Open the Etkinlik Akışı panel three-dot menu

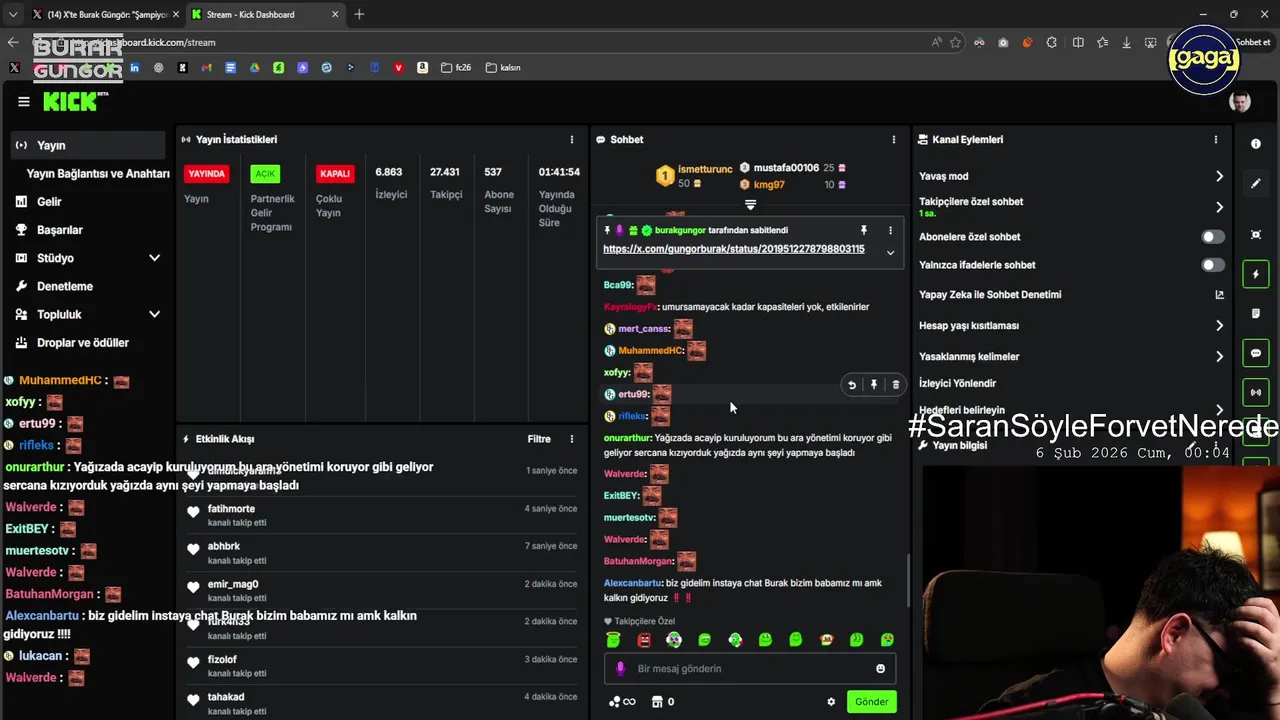click(x=572, y=439)
